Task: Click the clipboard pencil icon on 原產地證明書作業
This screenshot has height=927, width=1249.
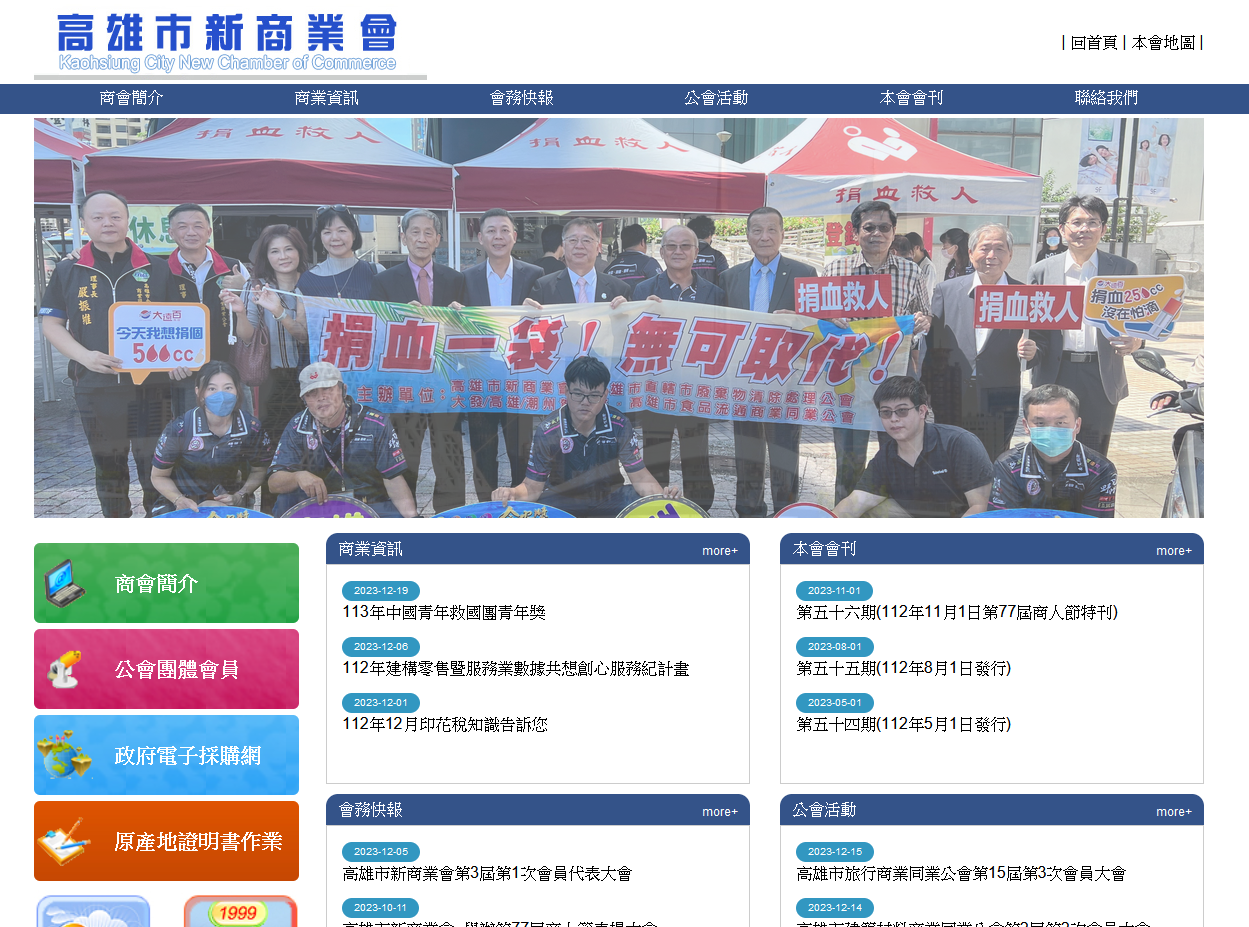Action: [x=64, y=841]
